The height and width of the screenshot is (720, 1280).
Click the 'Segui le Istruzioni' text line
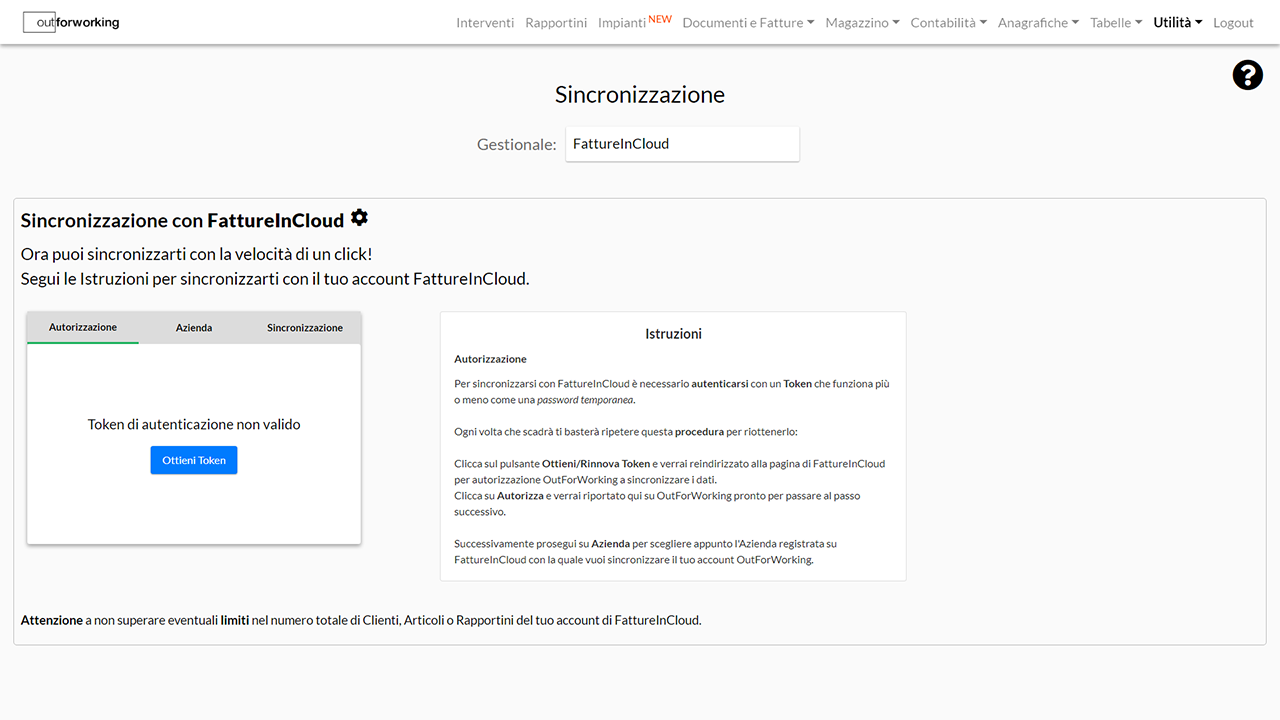click(x=275, y=279)
